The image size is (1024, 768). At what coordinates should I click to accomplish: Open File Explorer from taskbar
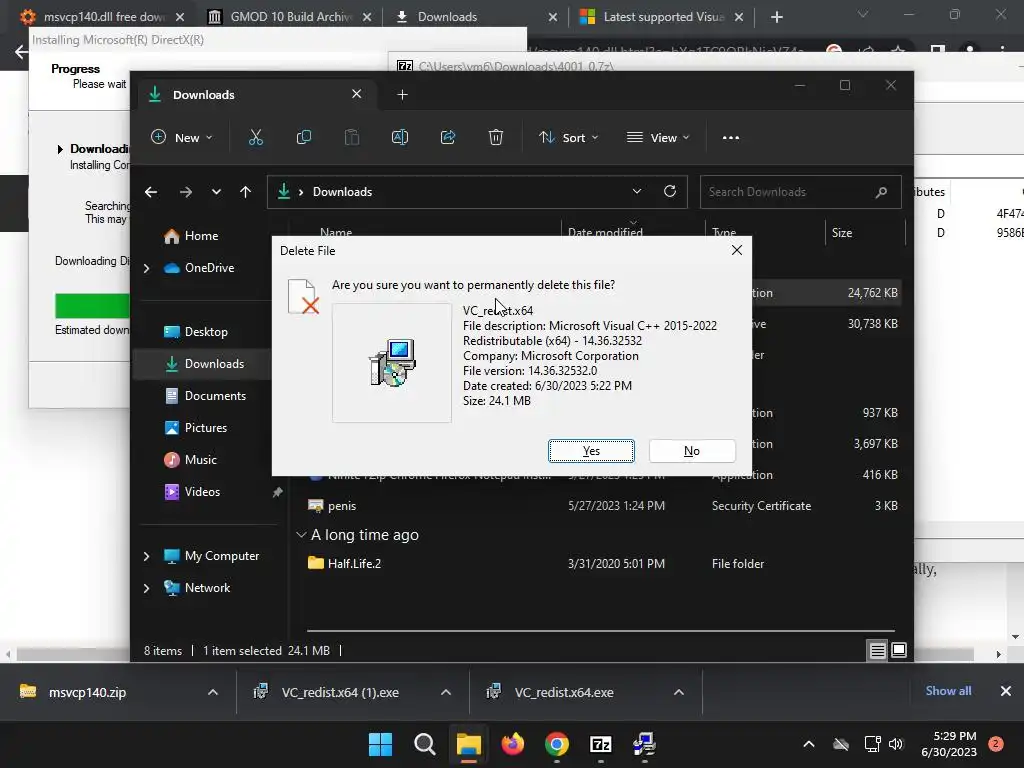coord(468,744)
